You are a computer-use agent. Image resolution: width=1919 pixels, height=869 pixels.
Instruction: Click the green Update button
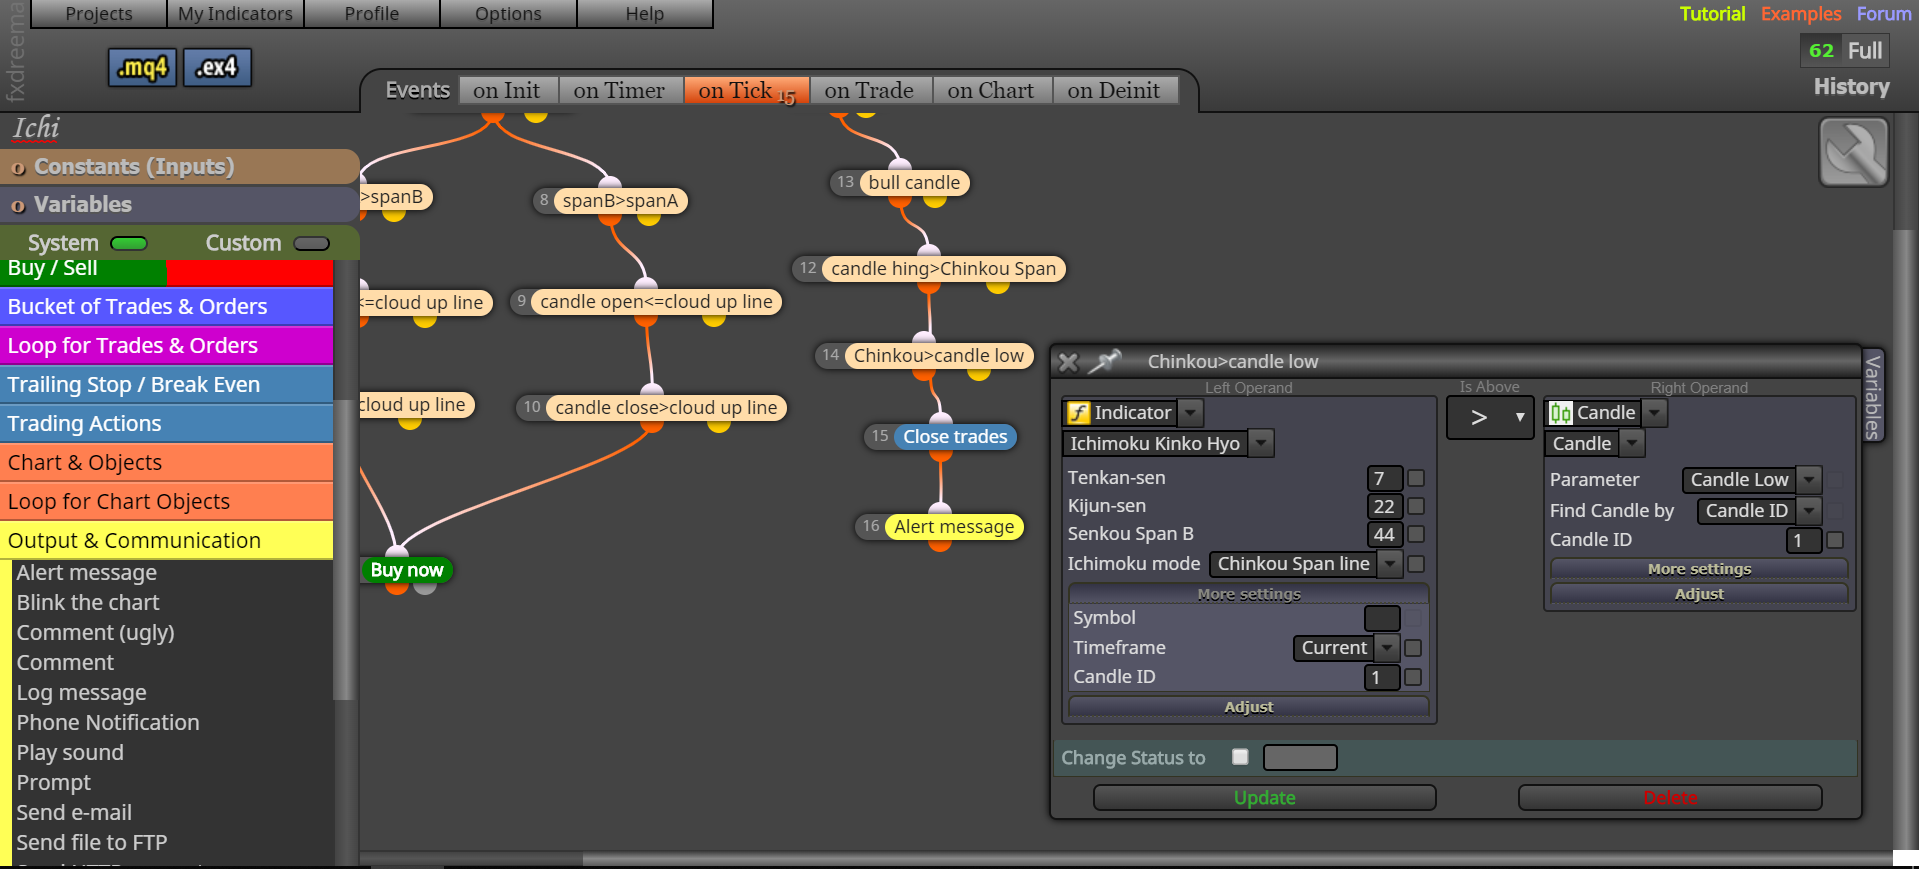[x=1264, y=797]
